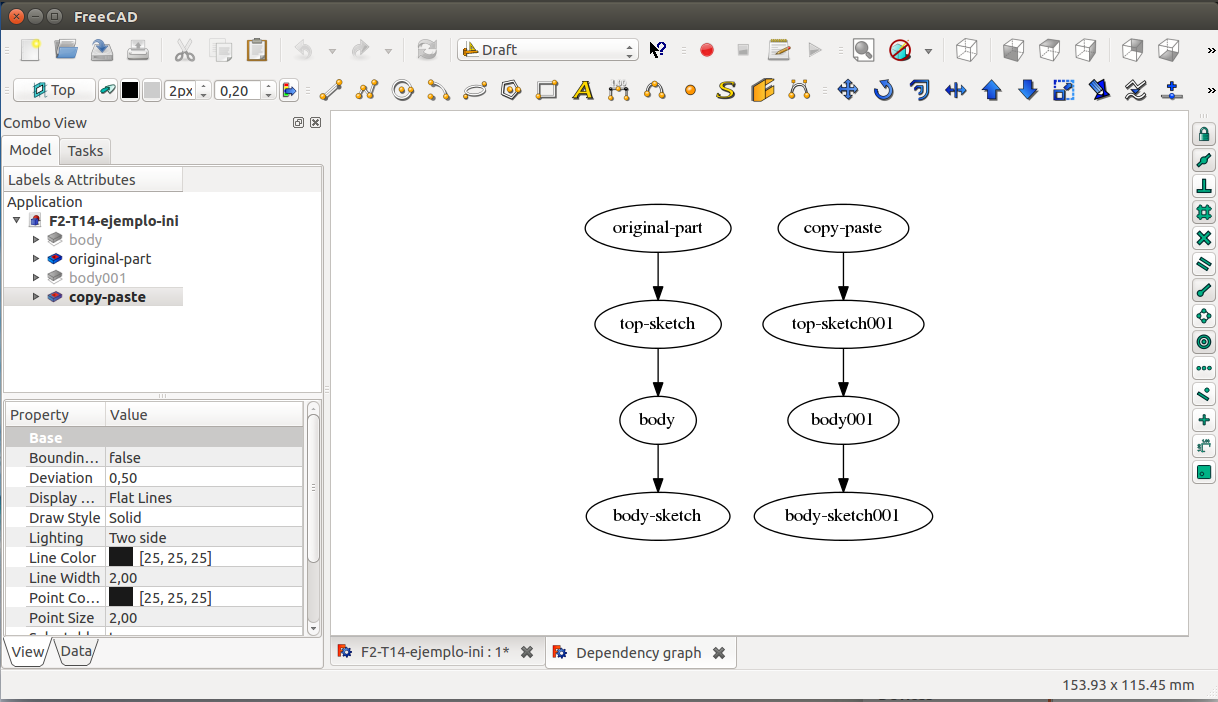Click the Top working plane button

pos(54,90)
